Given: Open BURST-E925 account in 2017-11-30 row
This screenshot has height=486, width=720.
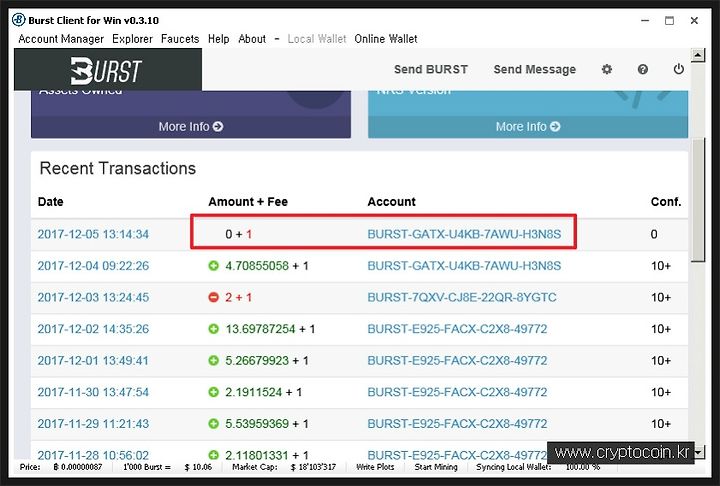Looking at the screenshot, I should [457, 392].
